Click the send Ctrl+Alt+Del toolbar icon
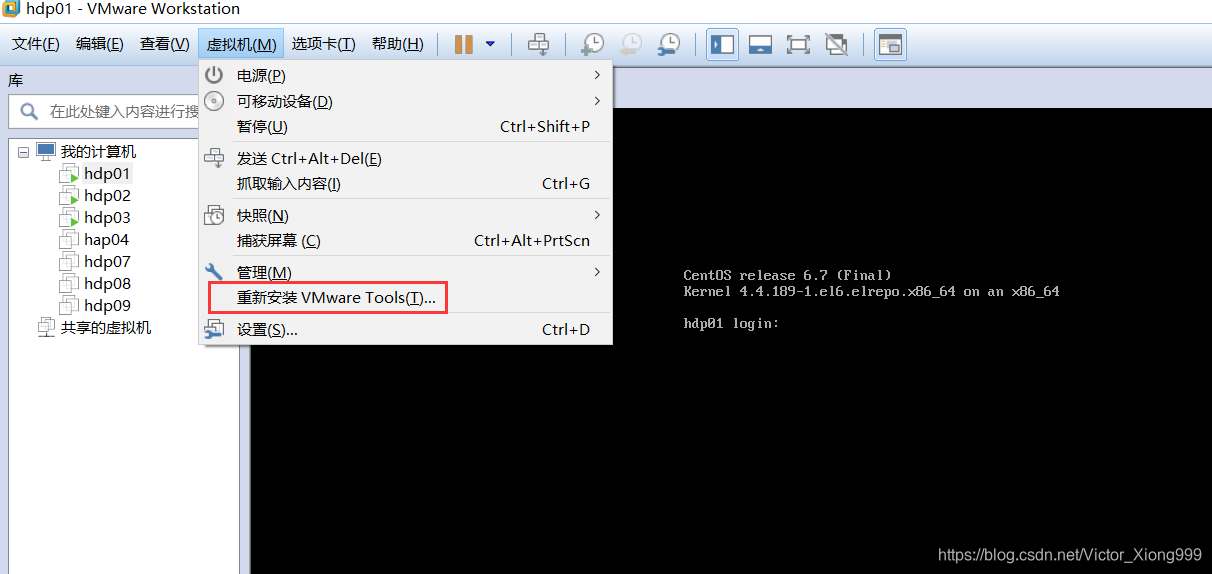This screenshot has width=1212, height=574. pyautogui.click(x=538, y=44)
